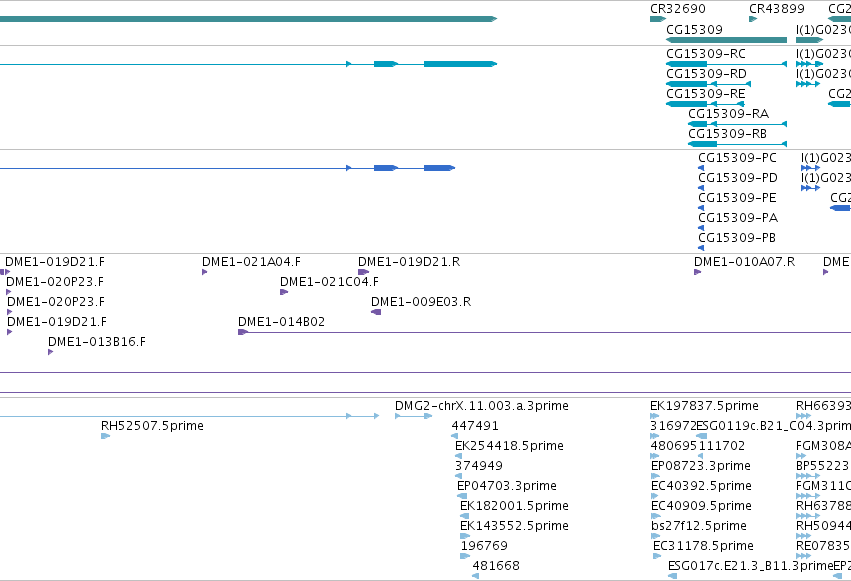851x581 pixels.
Task: Click EST feature 480695
Action: (x=674, y=446)
